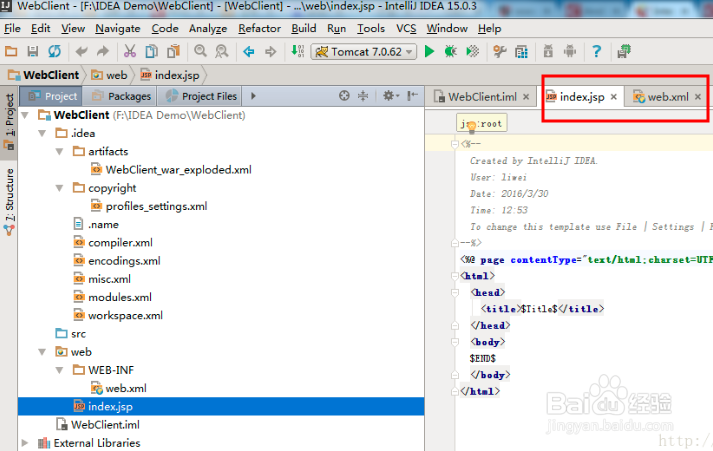Close the web.xml tab
713x451 pixels.
point(698,97)
